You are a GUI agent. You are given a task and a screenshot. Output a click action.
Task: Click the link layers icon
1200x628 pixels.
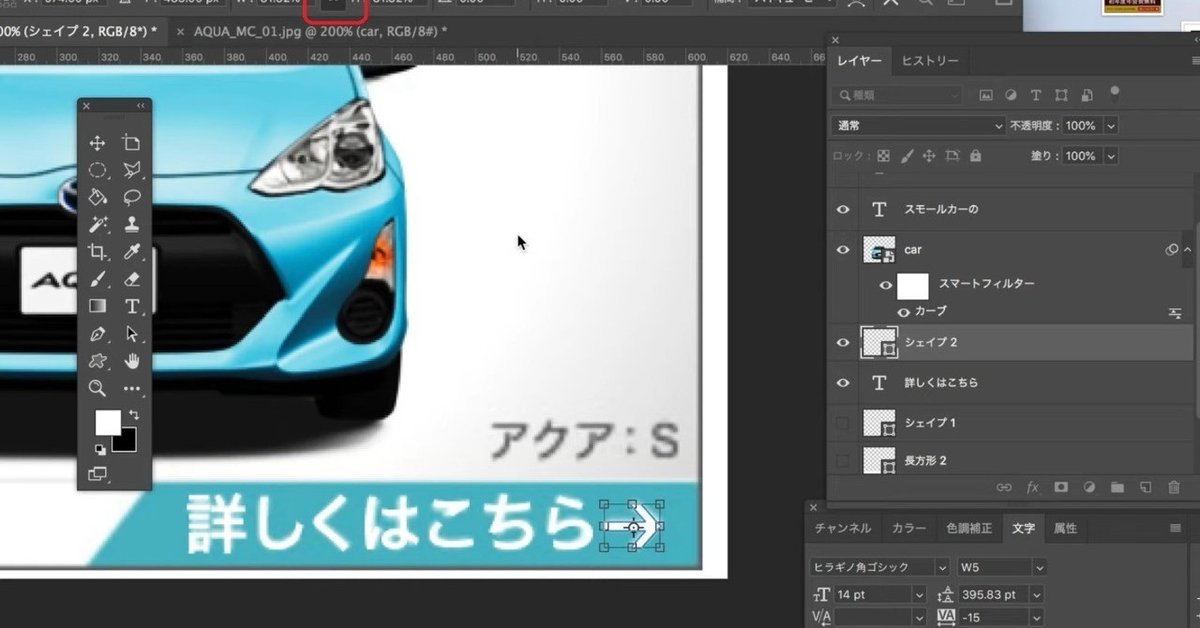pos(1004,487)
